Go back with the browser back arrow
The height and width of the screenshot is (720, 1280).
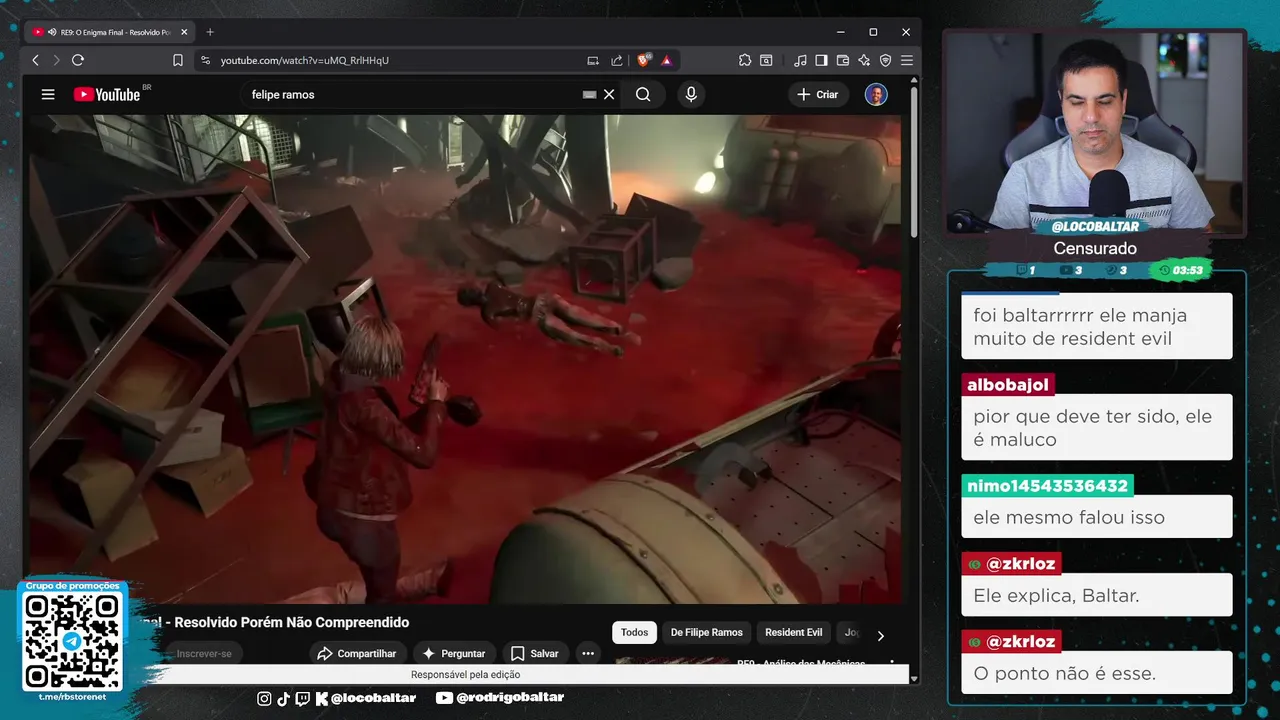tap(35, 60)
